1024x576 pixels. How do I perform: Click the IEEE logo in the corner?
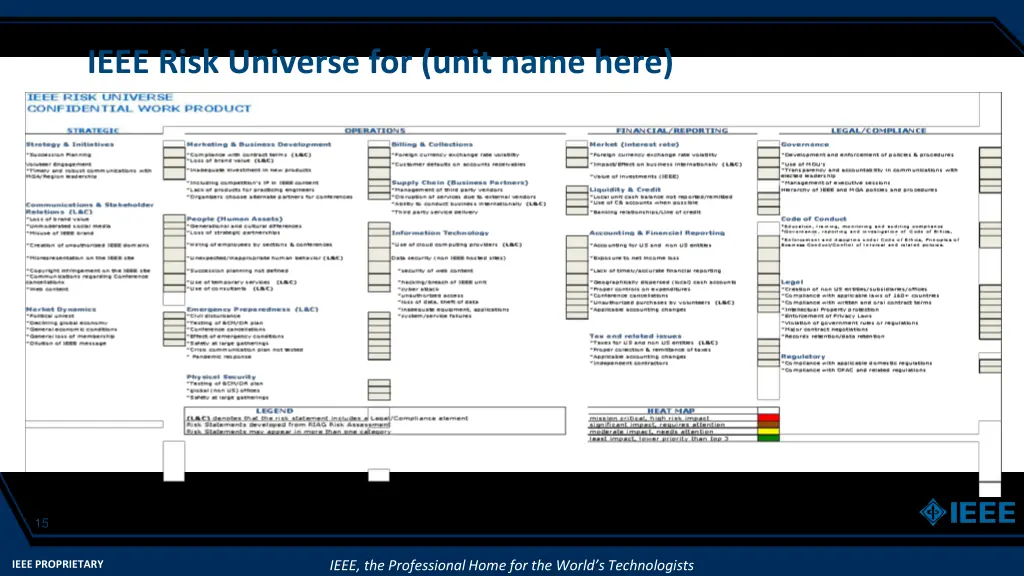point(967,512)
